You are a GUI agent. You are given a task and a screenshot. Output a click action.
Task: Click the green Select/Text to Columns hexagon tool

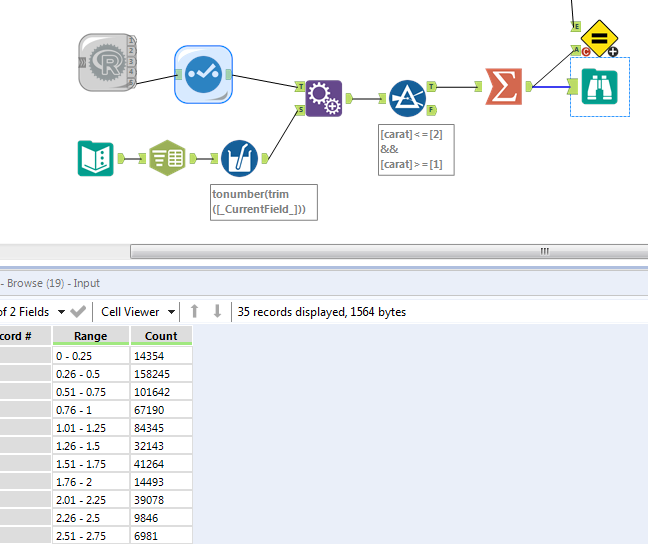pyautogui.click(x=167, y=158)
